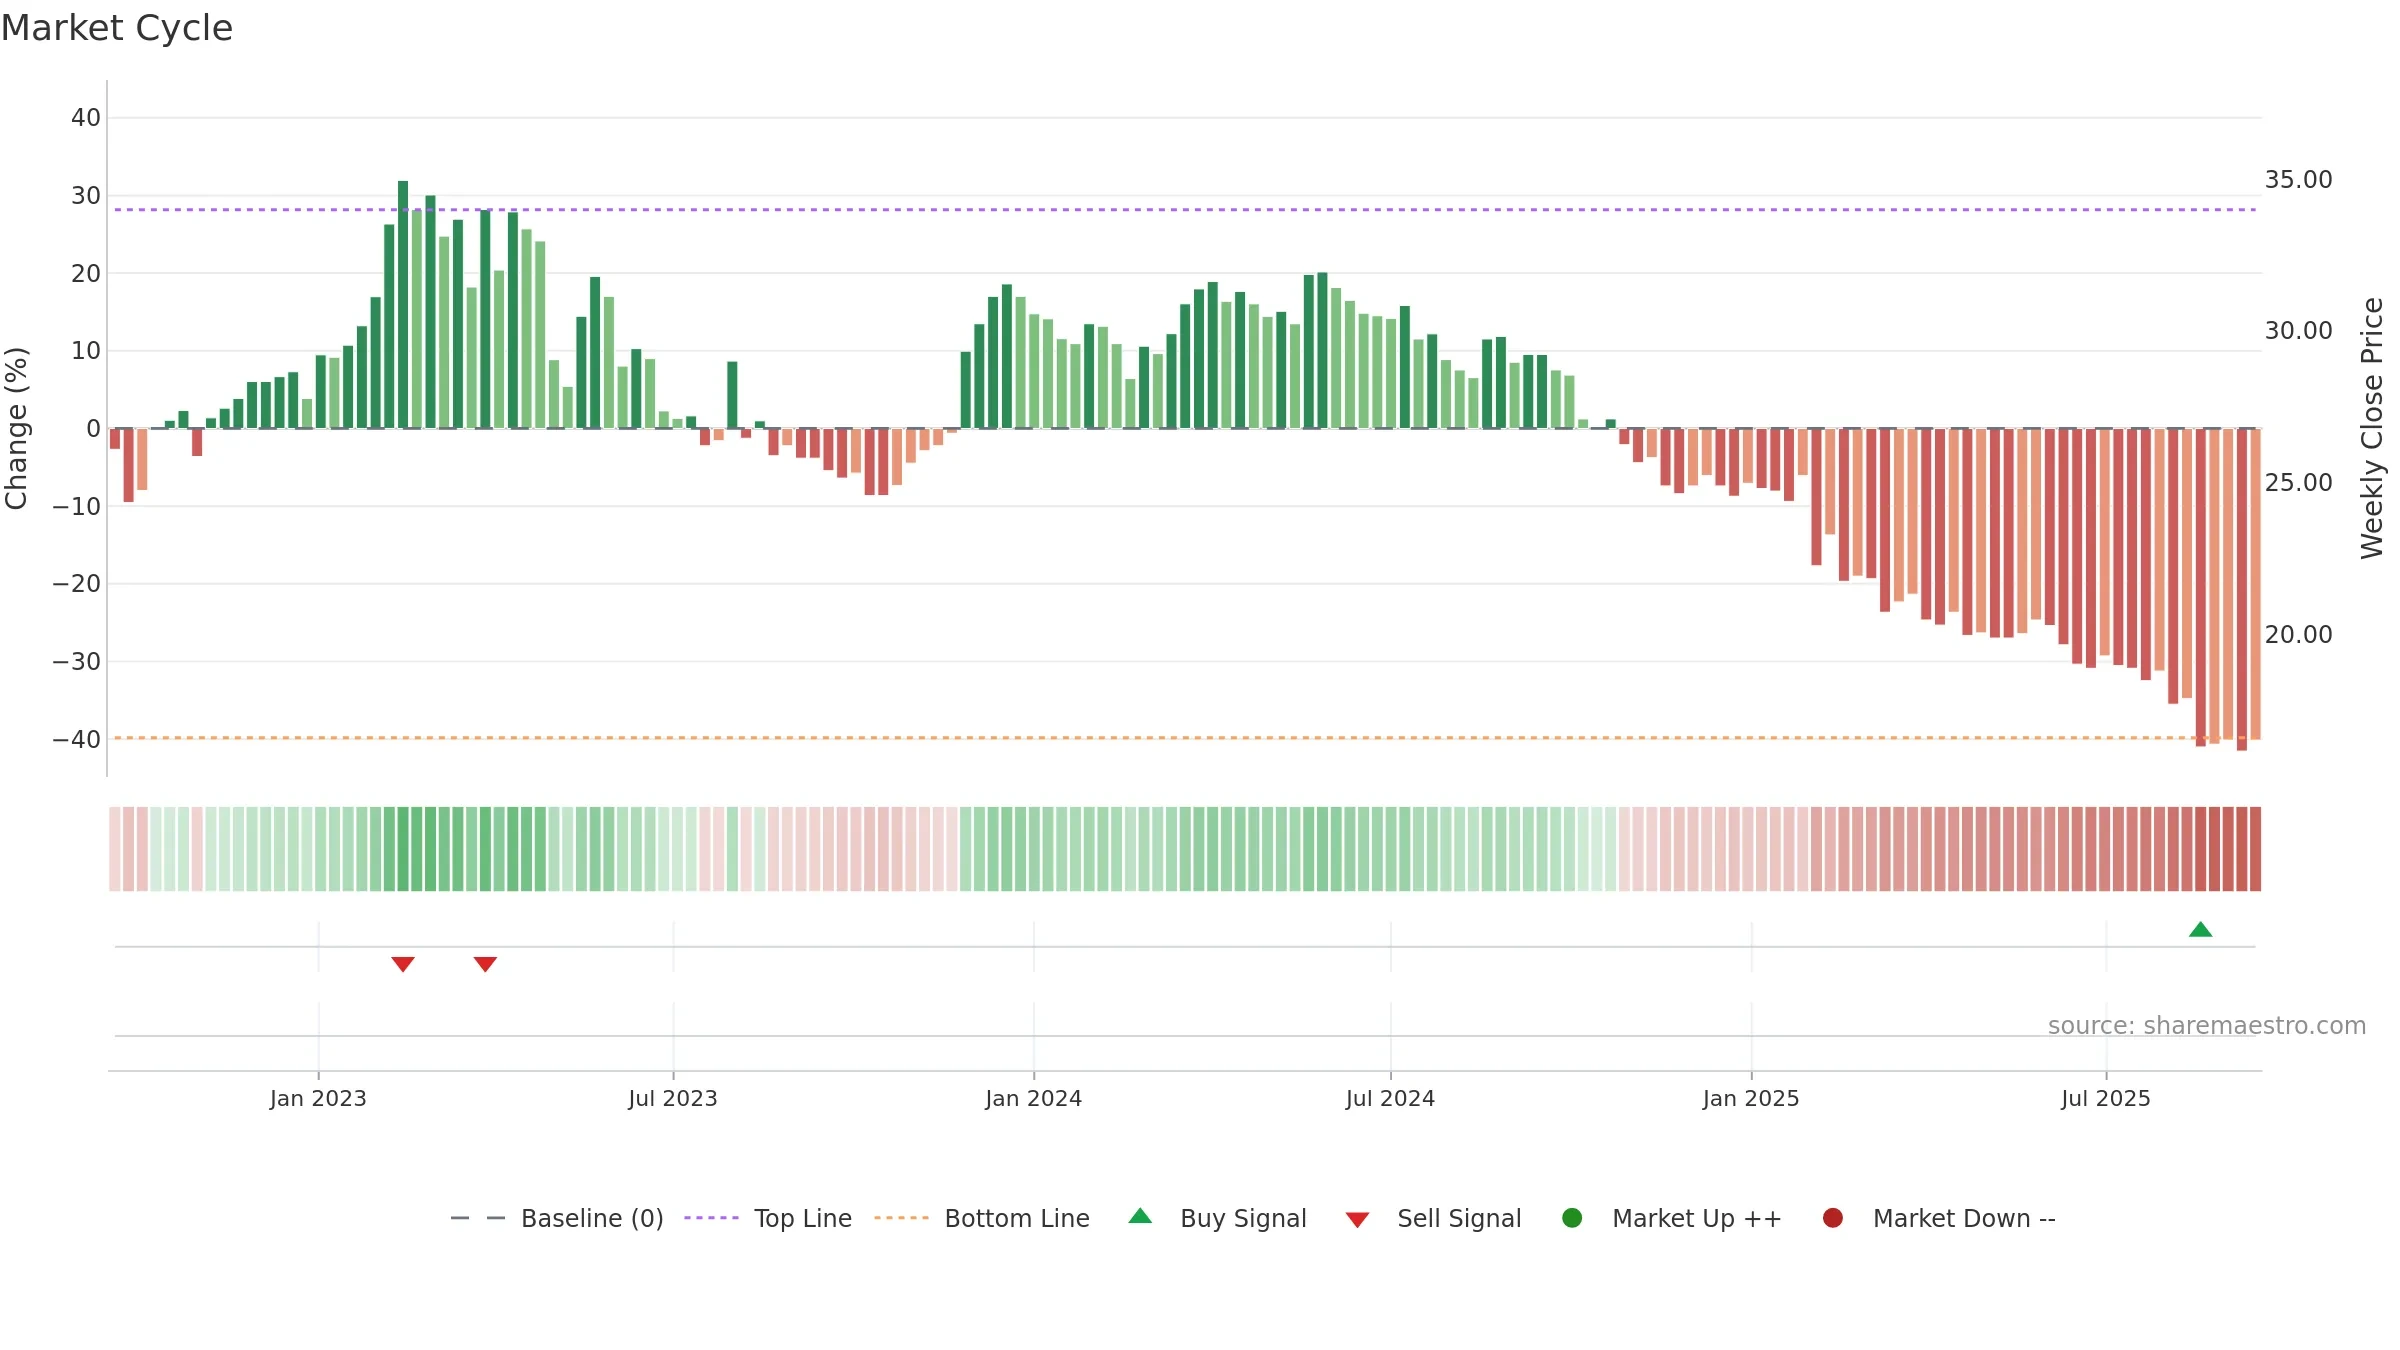Click the 30.00 price axis label
The height and width of the screenshot is (1350, 2400).
coord(2298,331)
